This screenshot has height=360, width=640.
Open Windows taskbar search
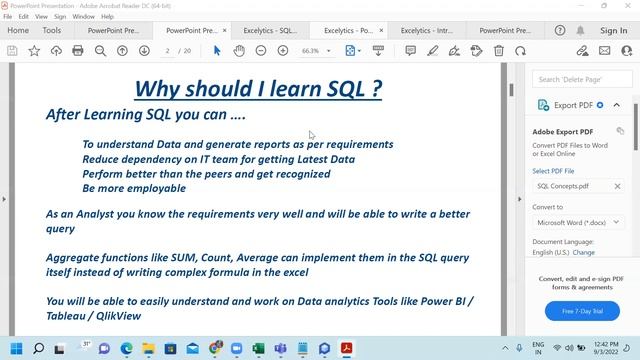click(x=39, y=349)
